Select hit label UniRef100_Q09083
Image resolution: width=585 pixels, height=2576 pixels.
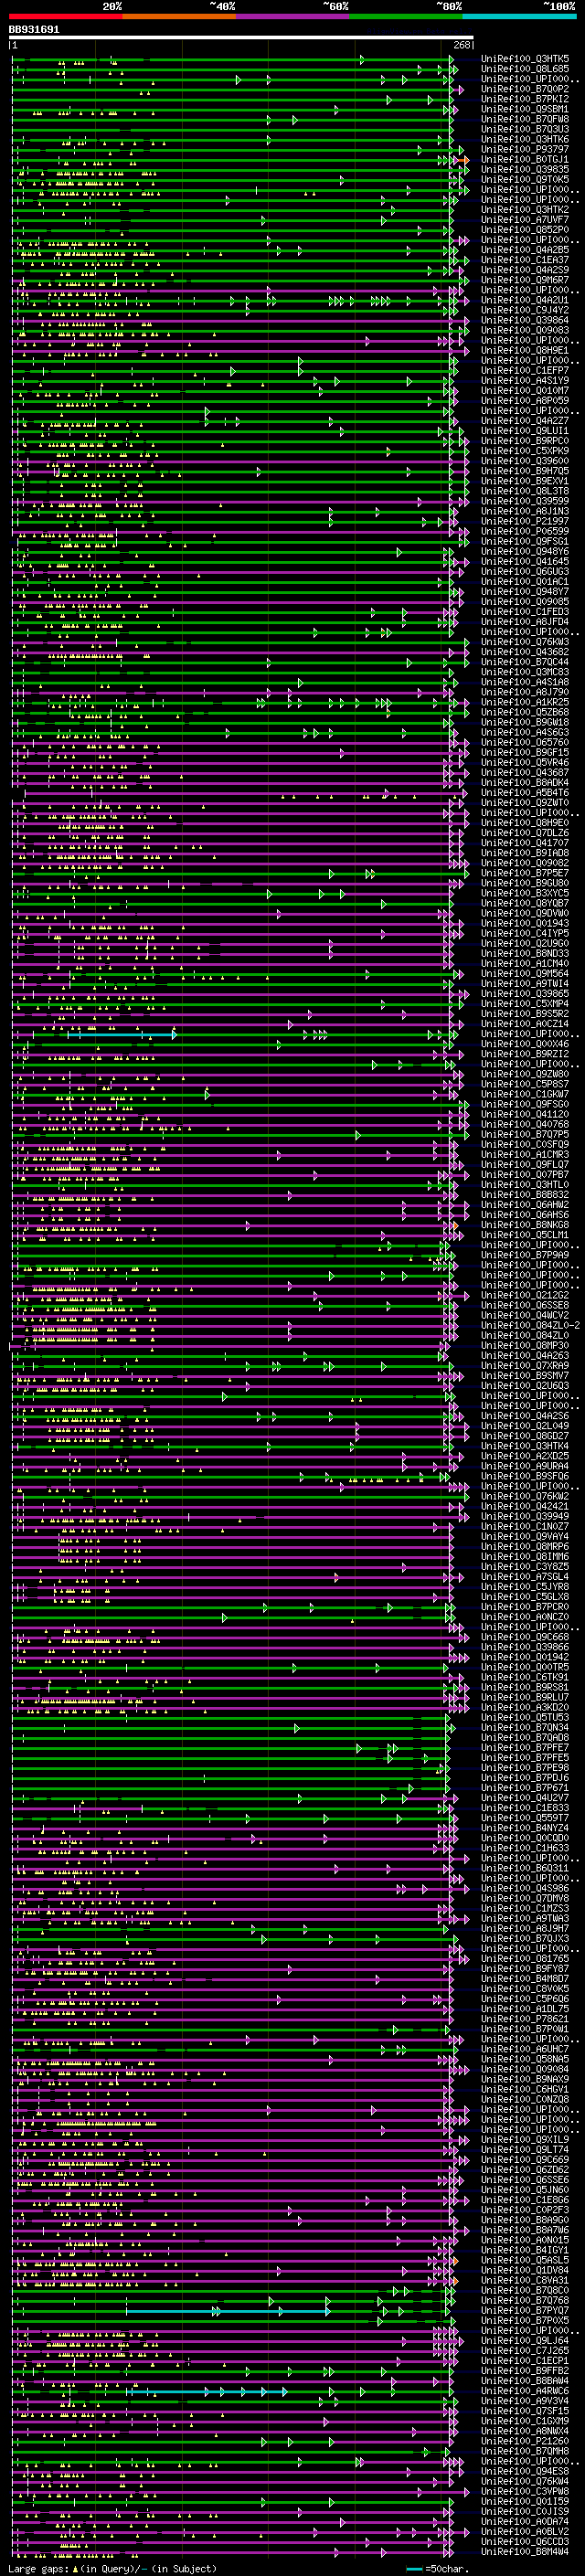pos(525,330)
